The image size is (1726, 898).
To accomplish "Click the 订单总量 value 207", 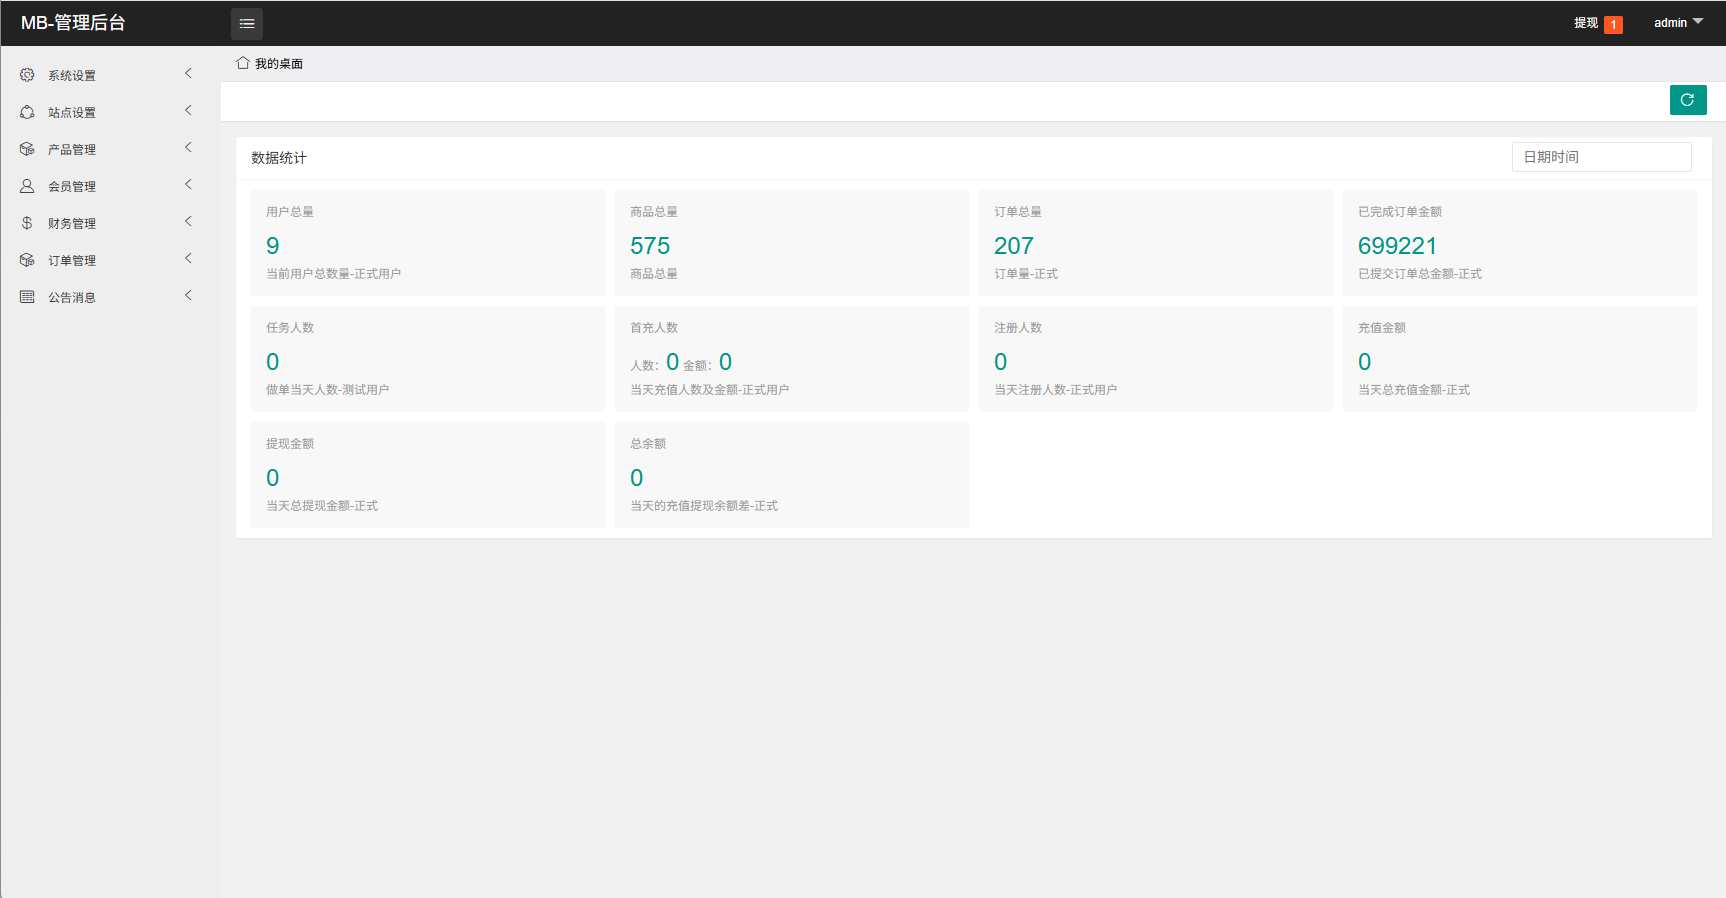I will (x=1014, y=246).
